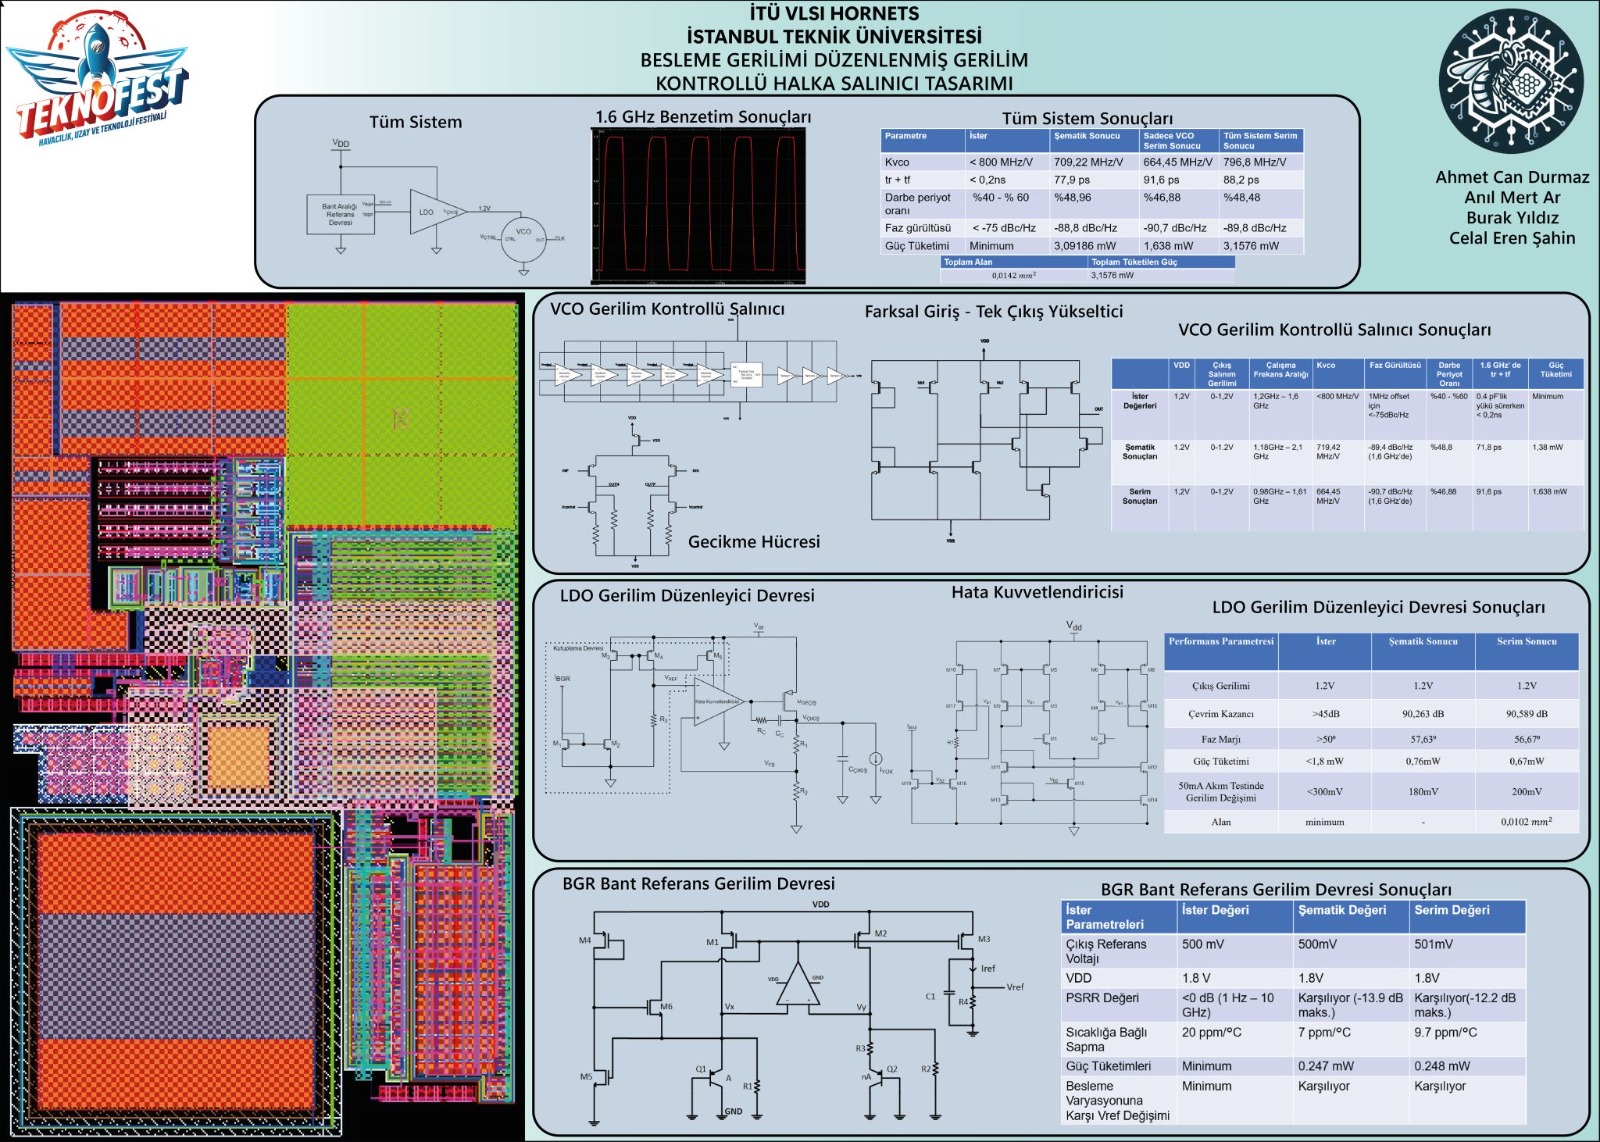Select the "-89,8 dBc/Hz" cell
The image size is (1600, 1142).
point(1261,228)
